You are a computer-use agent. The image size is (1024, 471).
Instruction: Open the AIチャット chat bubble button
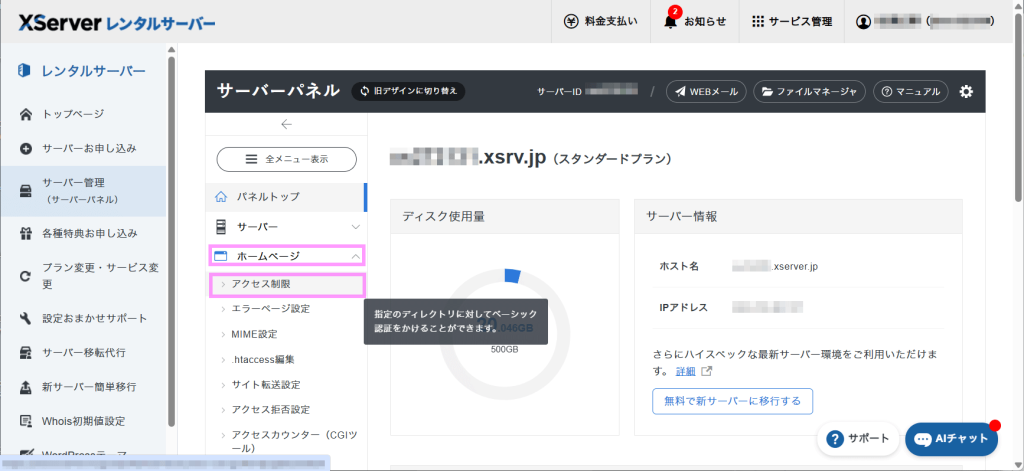[949, 438]
